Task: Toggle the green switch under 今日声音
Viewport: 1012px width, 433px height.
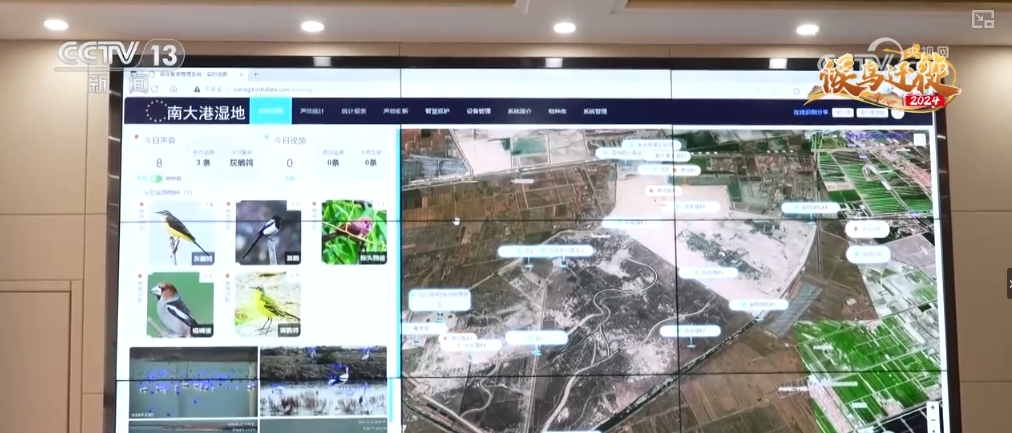Action: click(157, 178)
